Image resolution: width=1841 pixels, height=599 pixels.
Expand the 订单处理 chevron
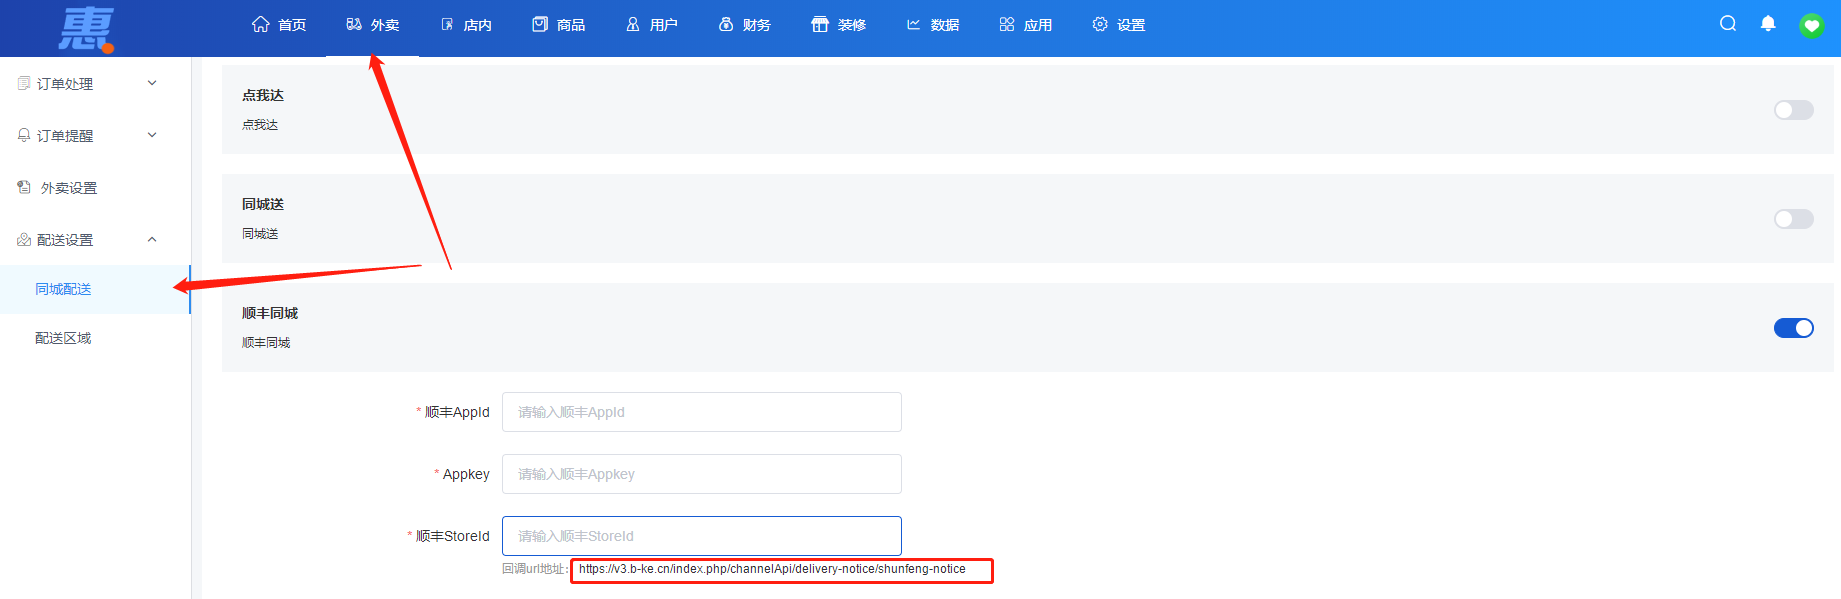coord(152,83)
